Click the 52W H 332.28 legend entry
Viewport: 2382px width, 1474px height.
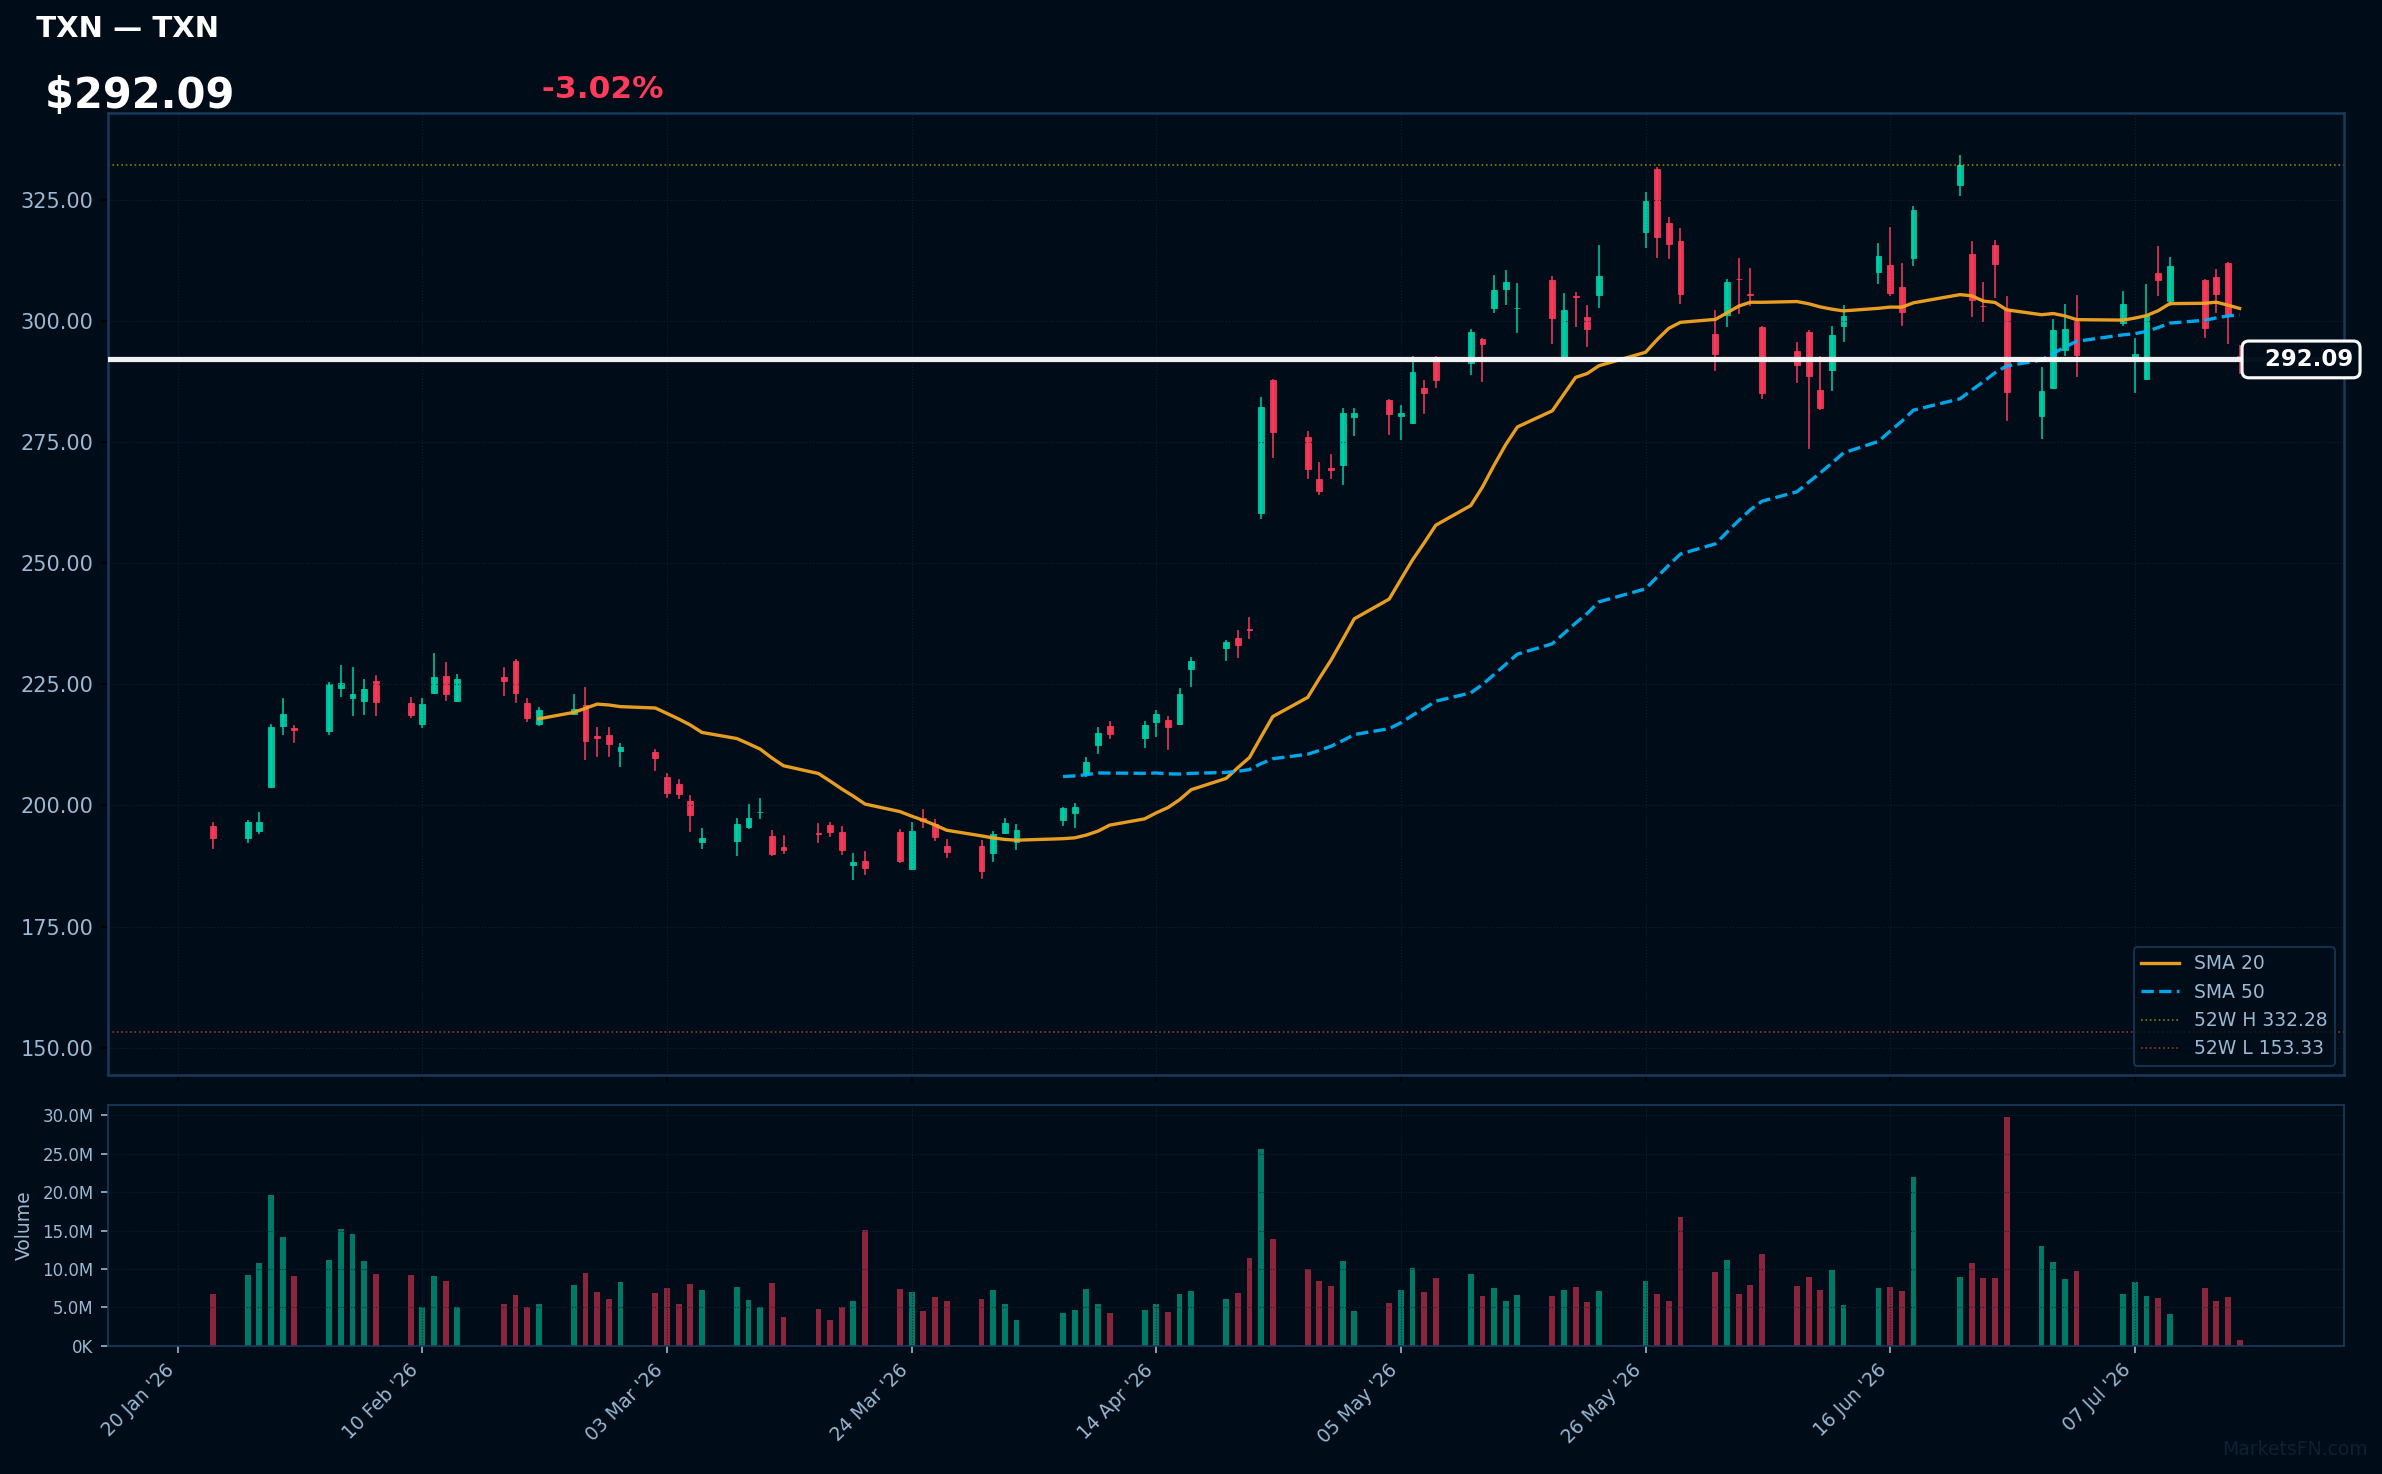pos(2234,1020)
